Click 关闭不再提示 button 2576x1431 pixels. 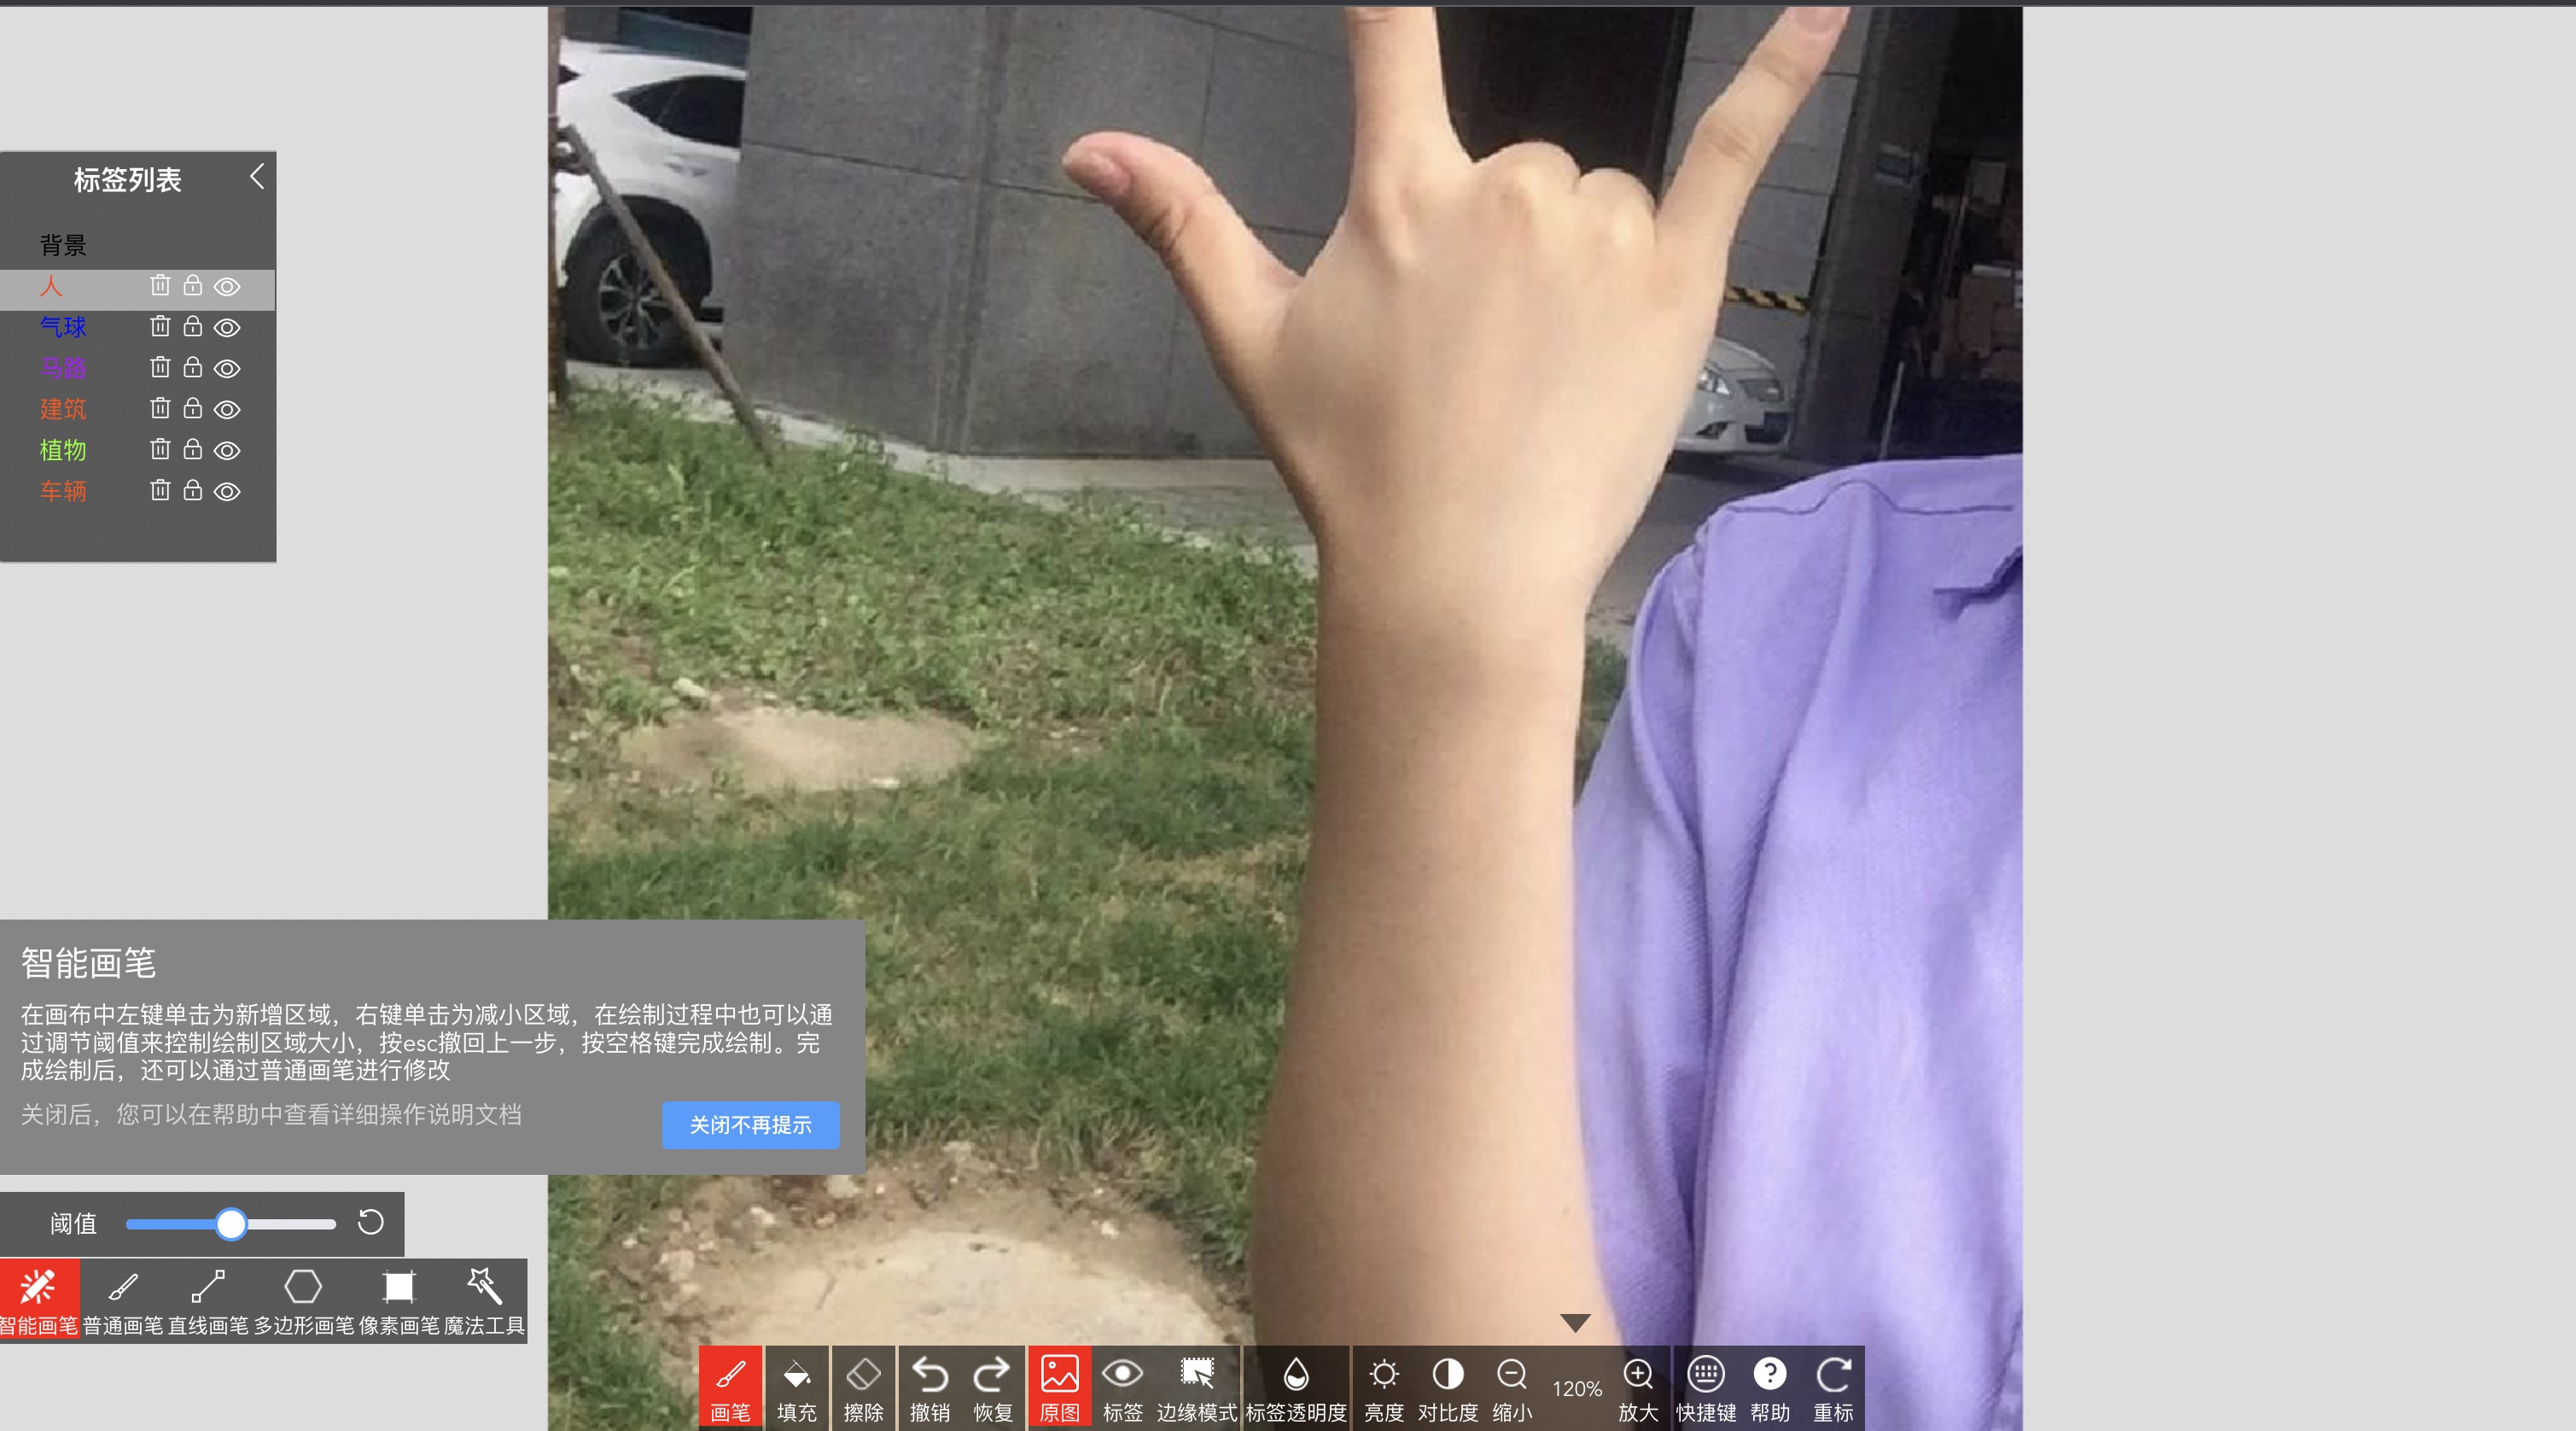pos(750,1125)
